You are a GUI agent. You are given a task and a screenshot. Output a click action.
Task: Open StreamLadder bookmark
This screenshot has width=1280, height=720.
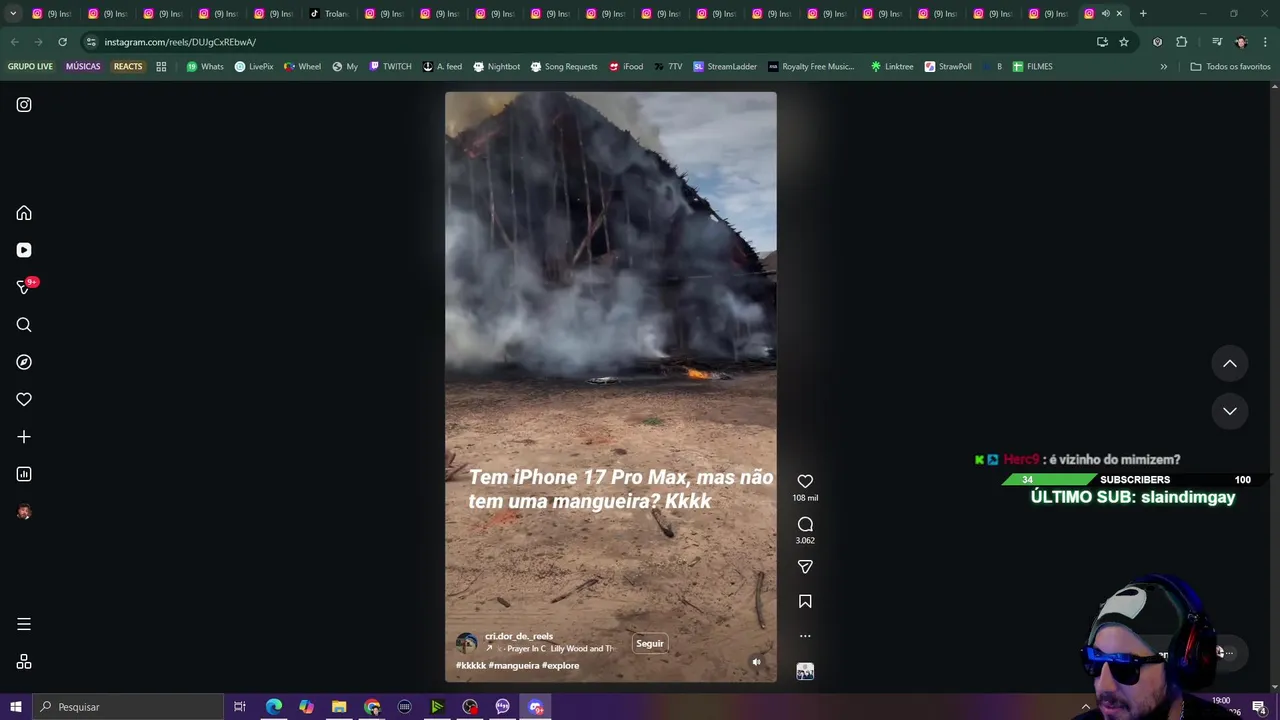(725, 67)
